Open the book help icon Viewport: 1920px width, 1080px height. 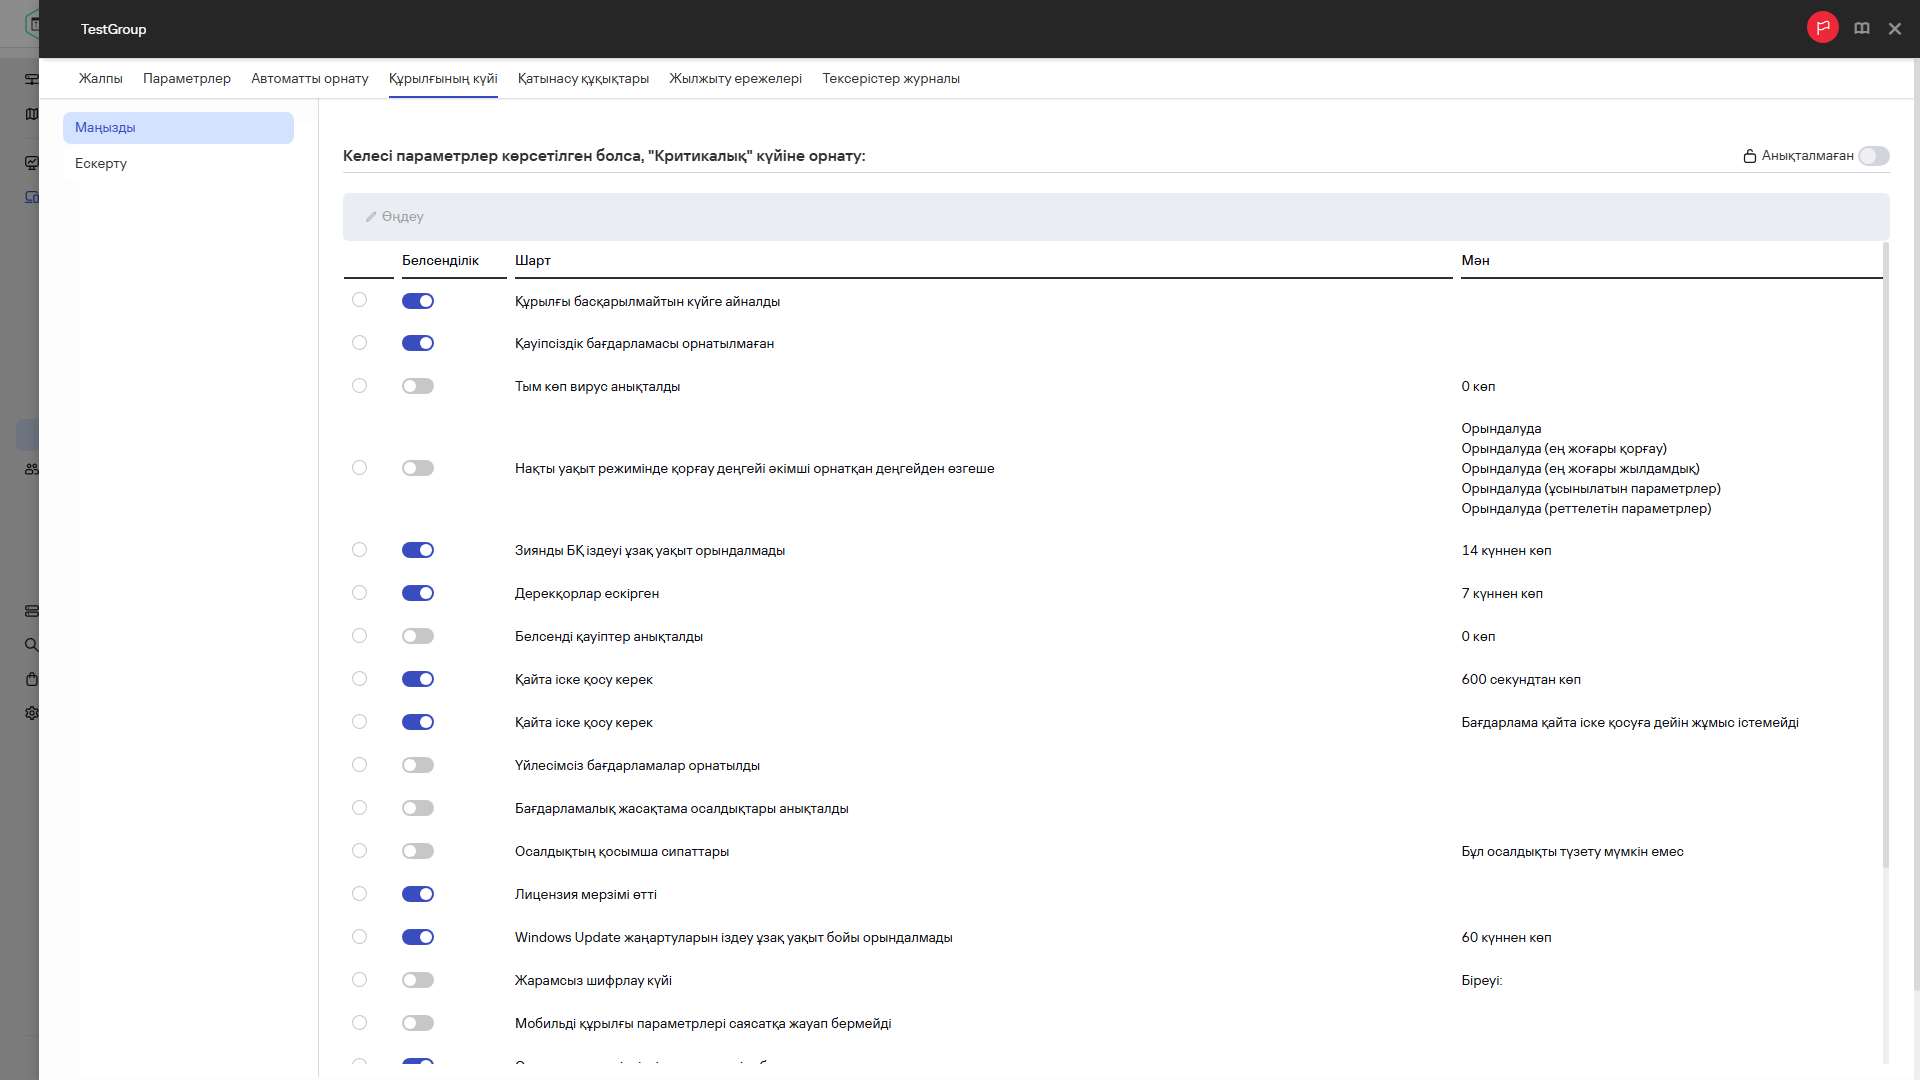coord(1861,29)
